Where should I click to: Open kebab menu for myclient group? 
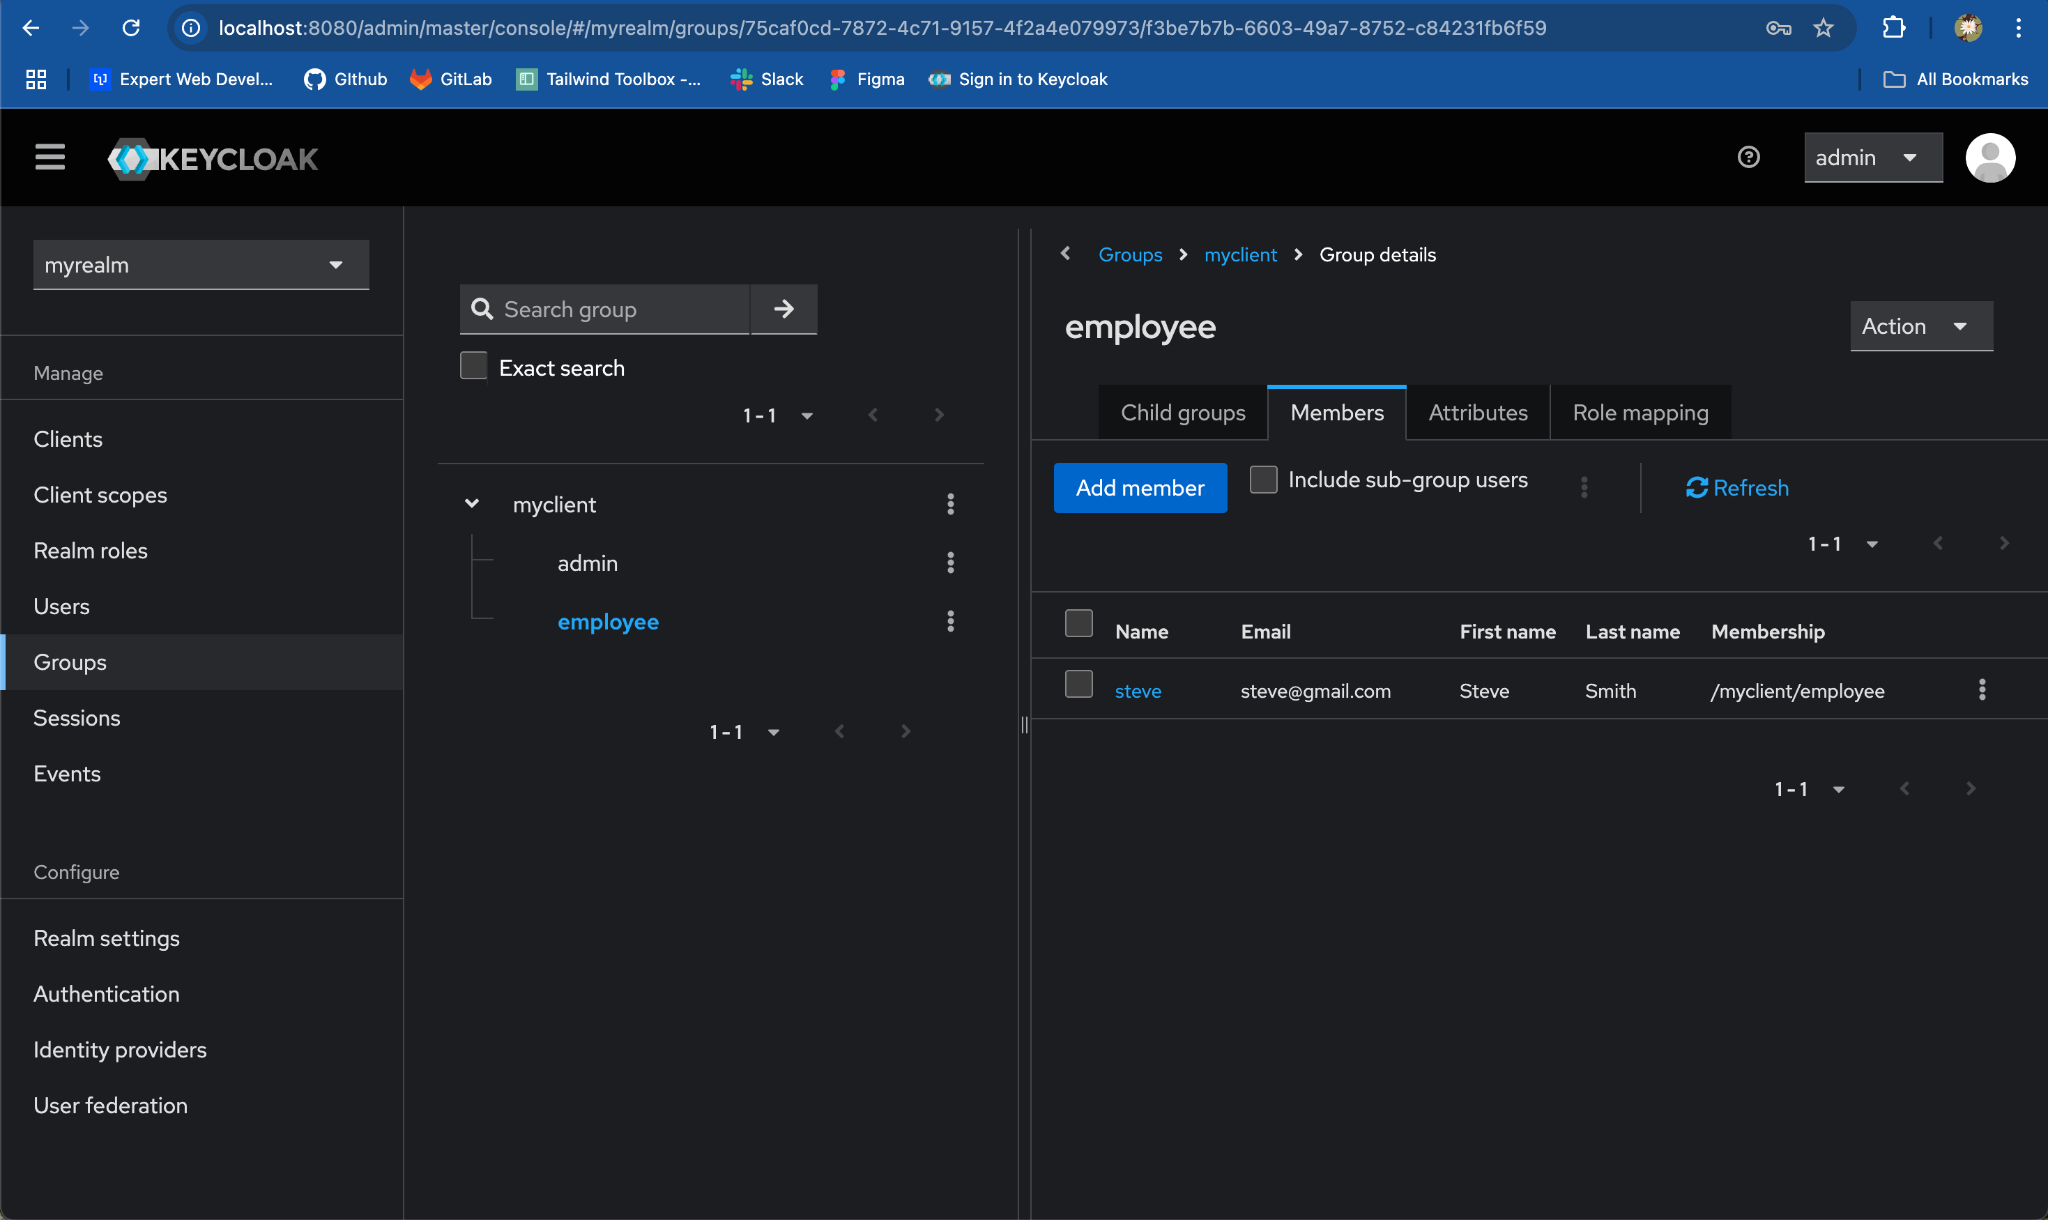pos(950,504)
